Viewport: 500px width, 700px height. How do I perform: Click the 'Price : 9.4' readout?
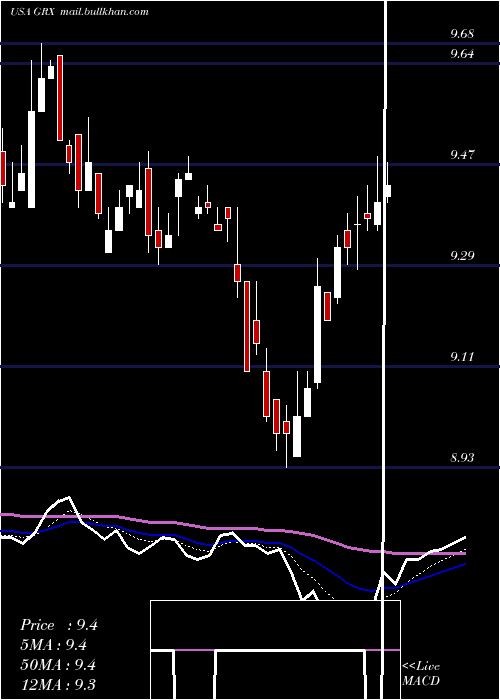click(x=59, y=625)
